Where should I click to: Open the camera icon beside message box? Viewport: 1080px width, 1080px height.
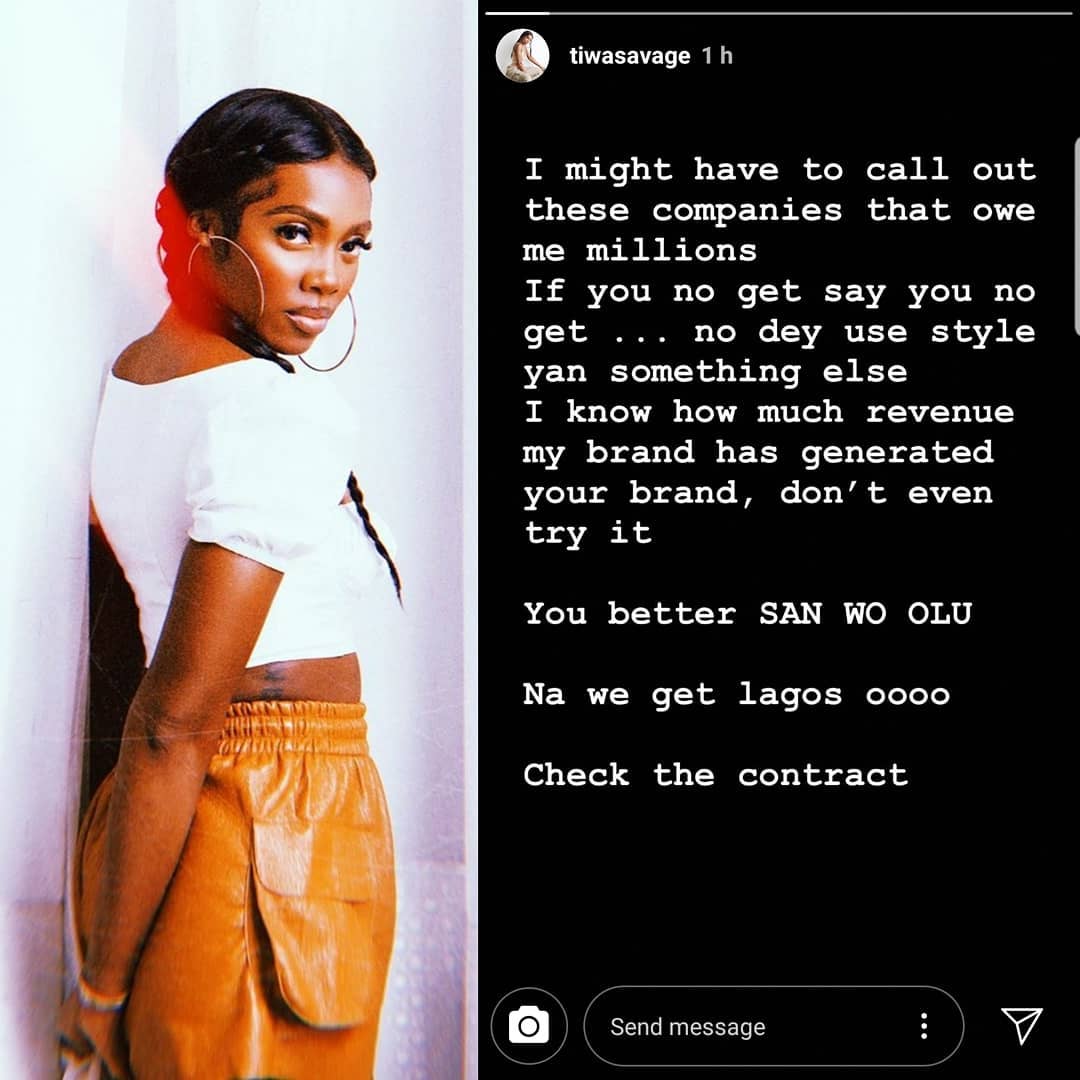(x=529, y=1026)
